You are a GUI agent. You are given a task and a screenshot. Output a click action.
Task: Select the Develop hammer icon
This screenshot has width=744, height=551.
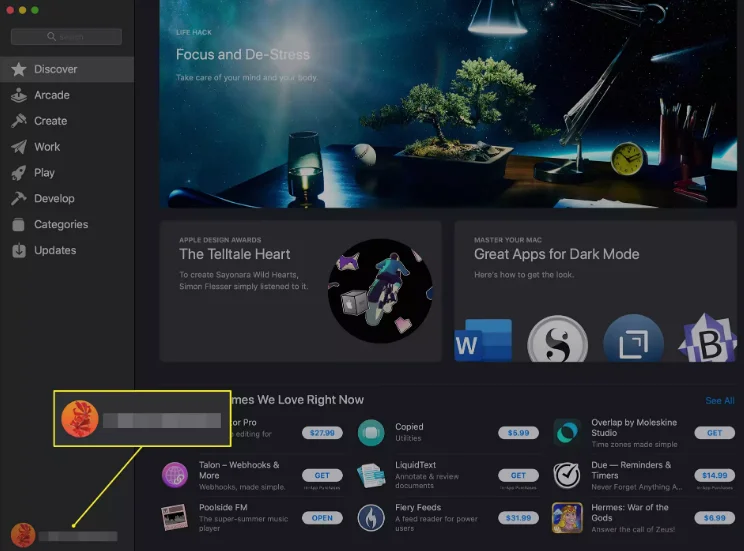pos(19,198)
